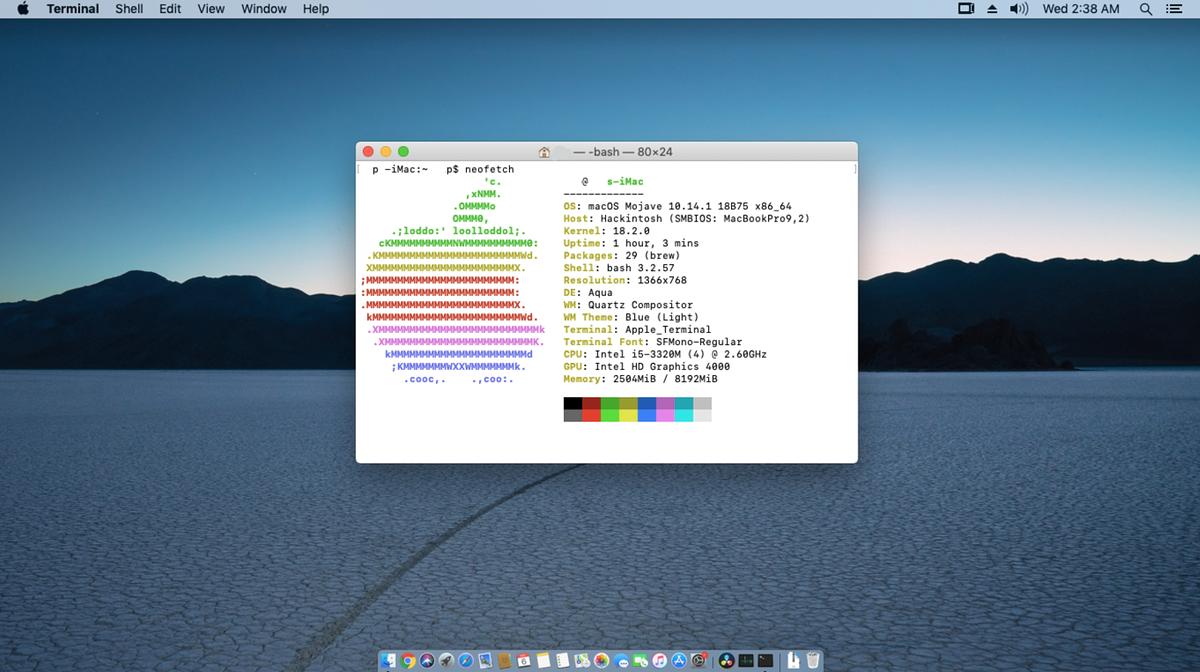This screenshot has height=672, width=1200.
Task: Click the bright yellow color block
Action: [x=629, y=415]
